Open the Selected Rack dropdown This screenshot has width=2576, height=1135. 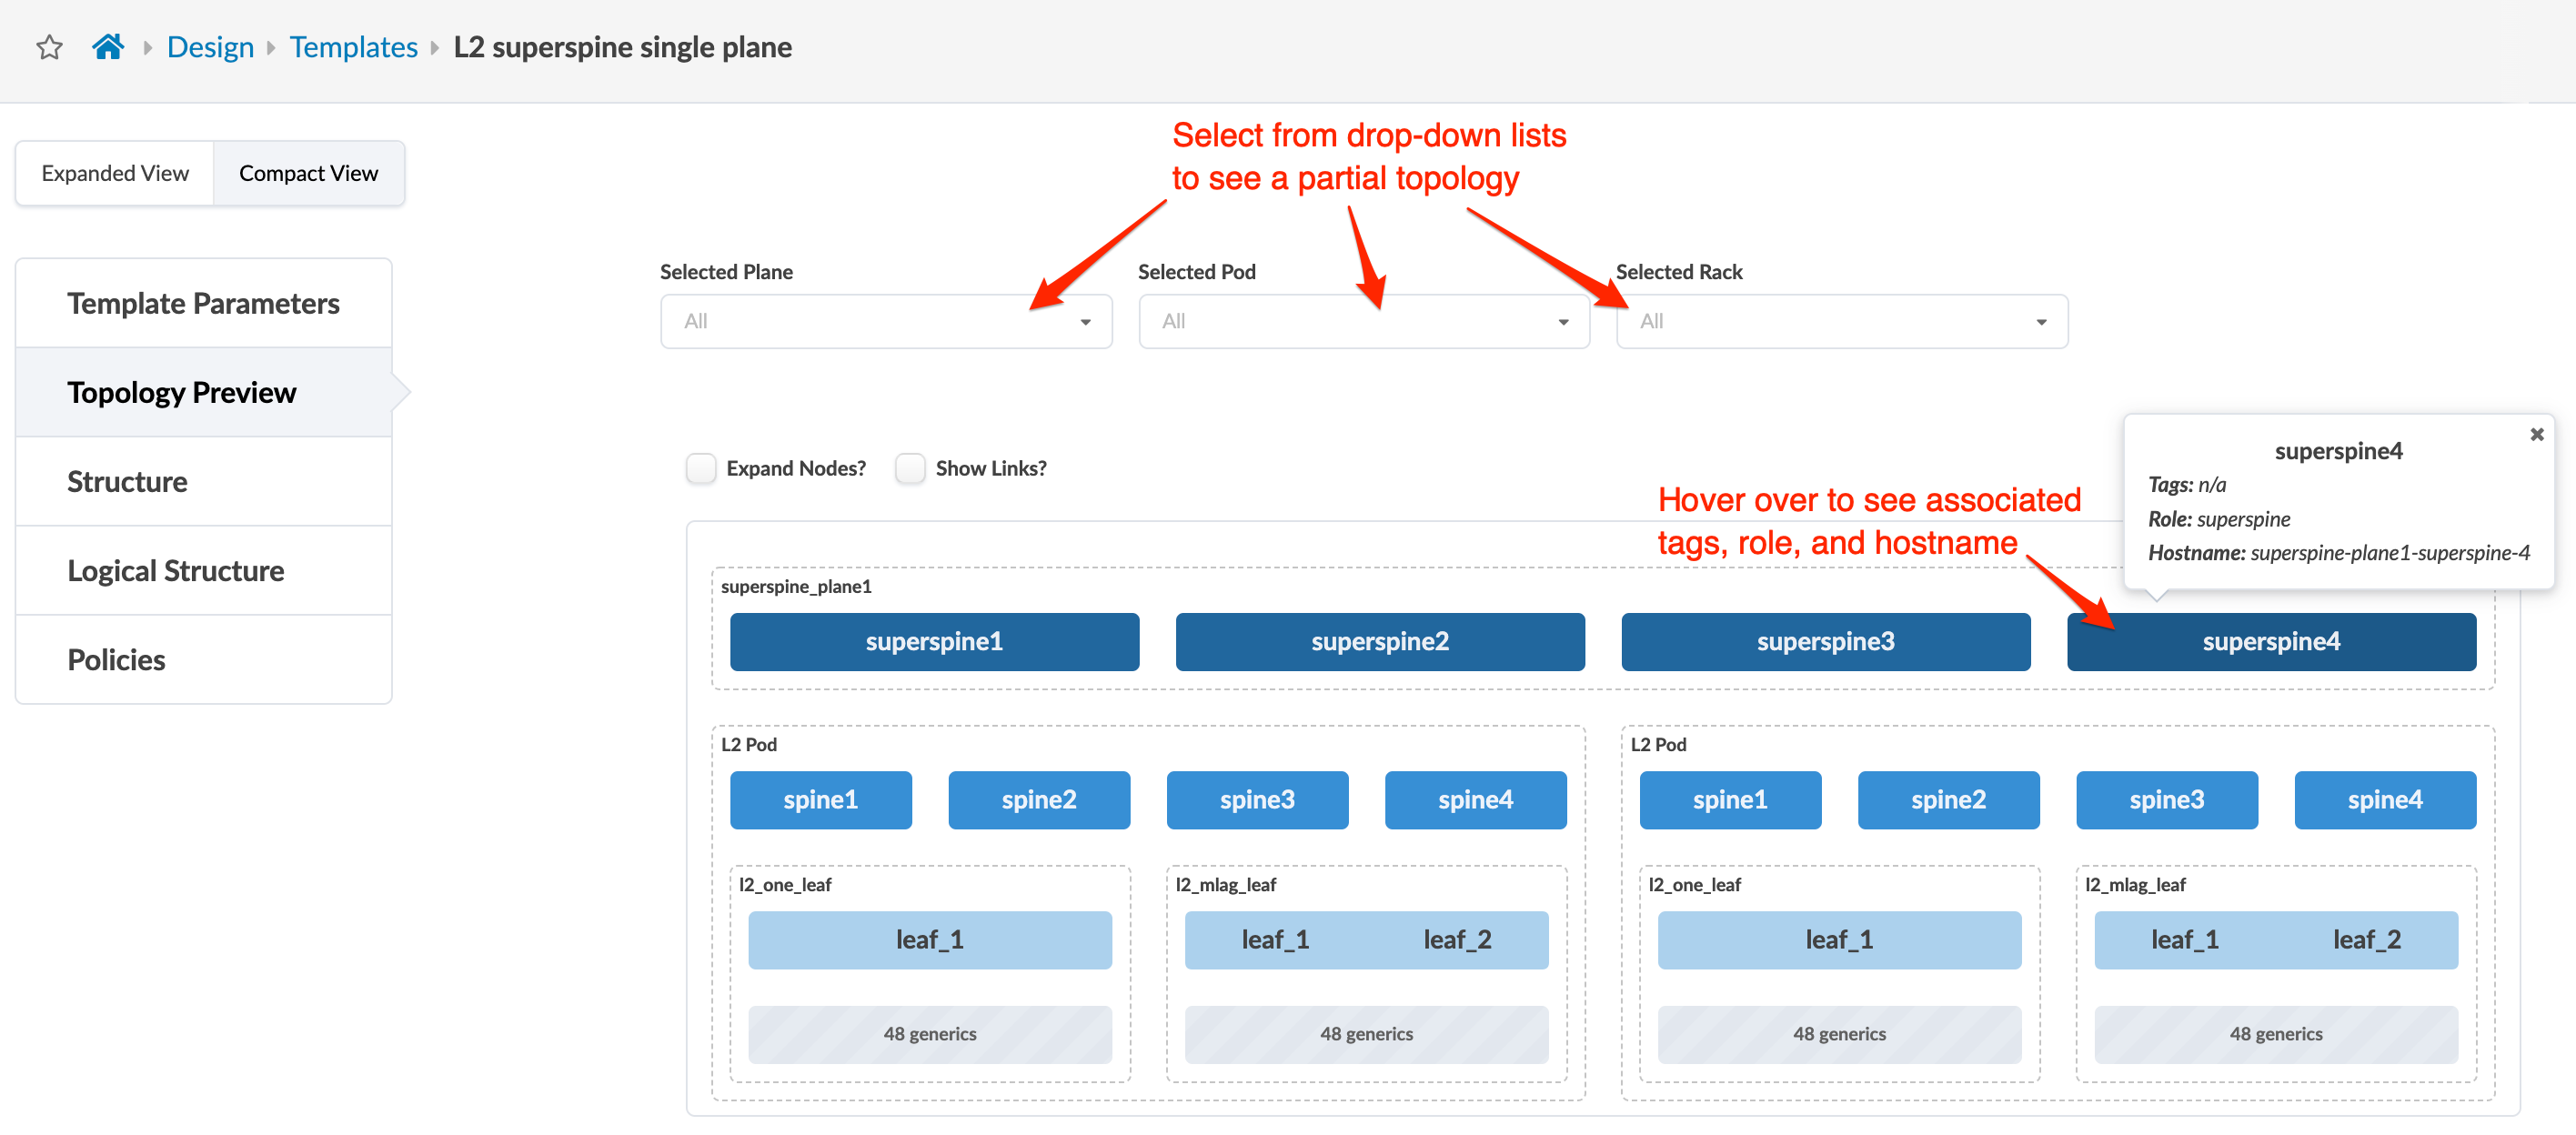point(1841,321)
